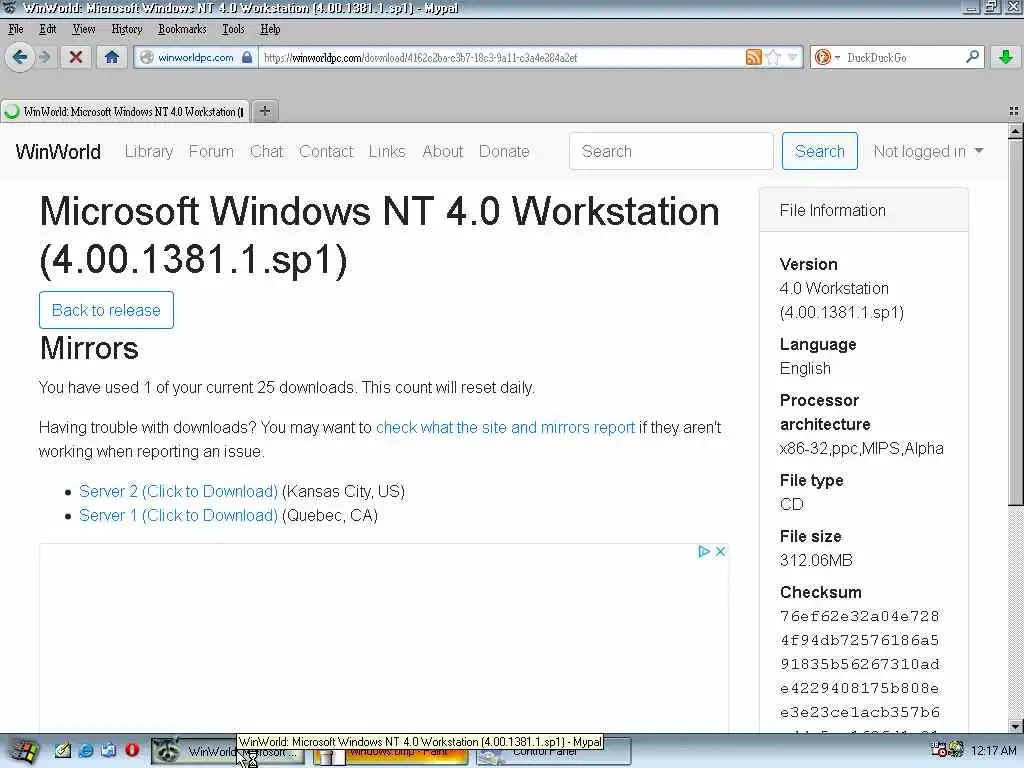Open the address bar history dropdown arrow
1024x768 pixels.
point(792,57)
